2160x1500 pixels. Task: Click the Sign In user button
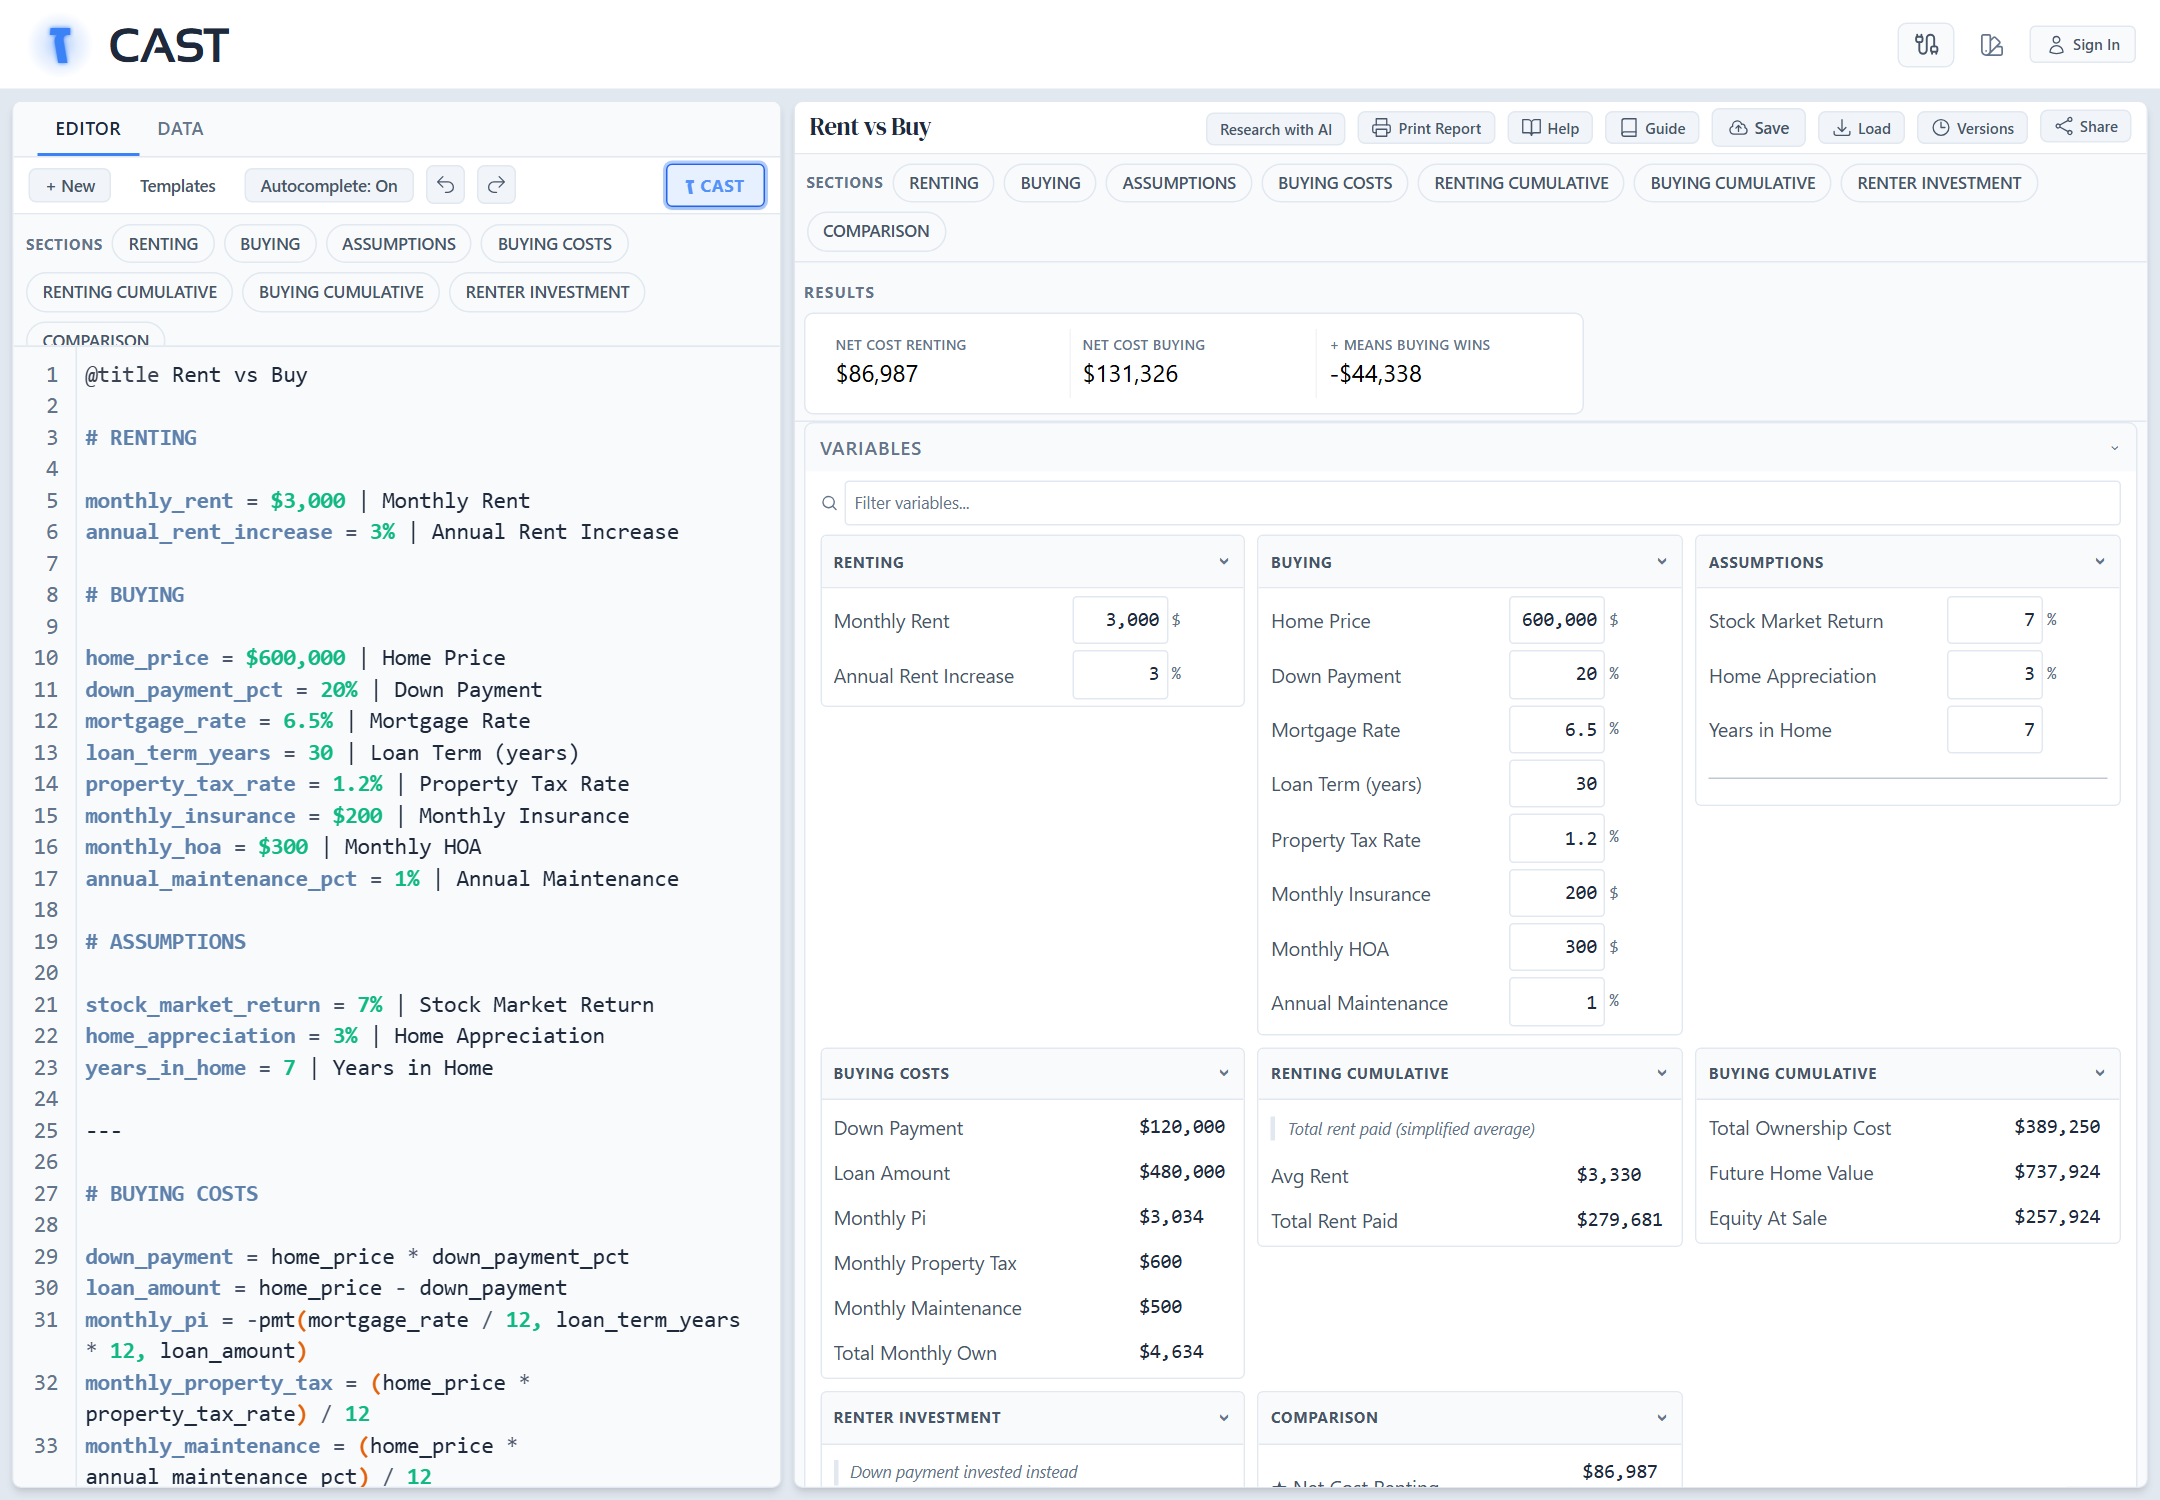click(2083, 45)
